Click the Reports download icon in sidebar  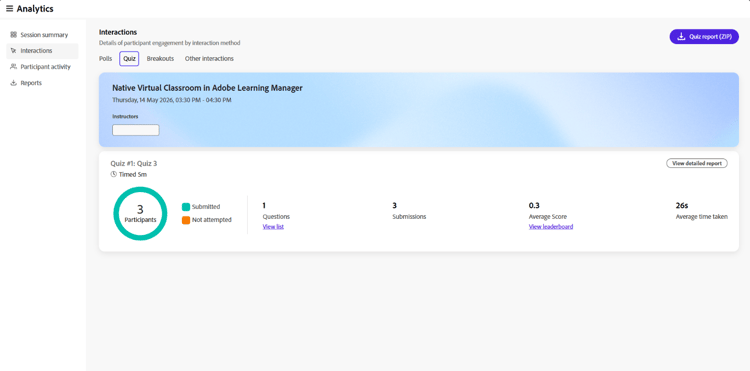coord(13,83)
